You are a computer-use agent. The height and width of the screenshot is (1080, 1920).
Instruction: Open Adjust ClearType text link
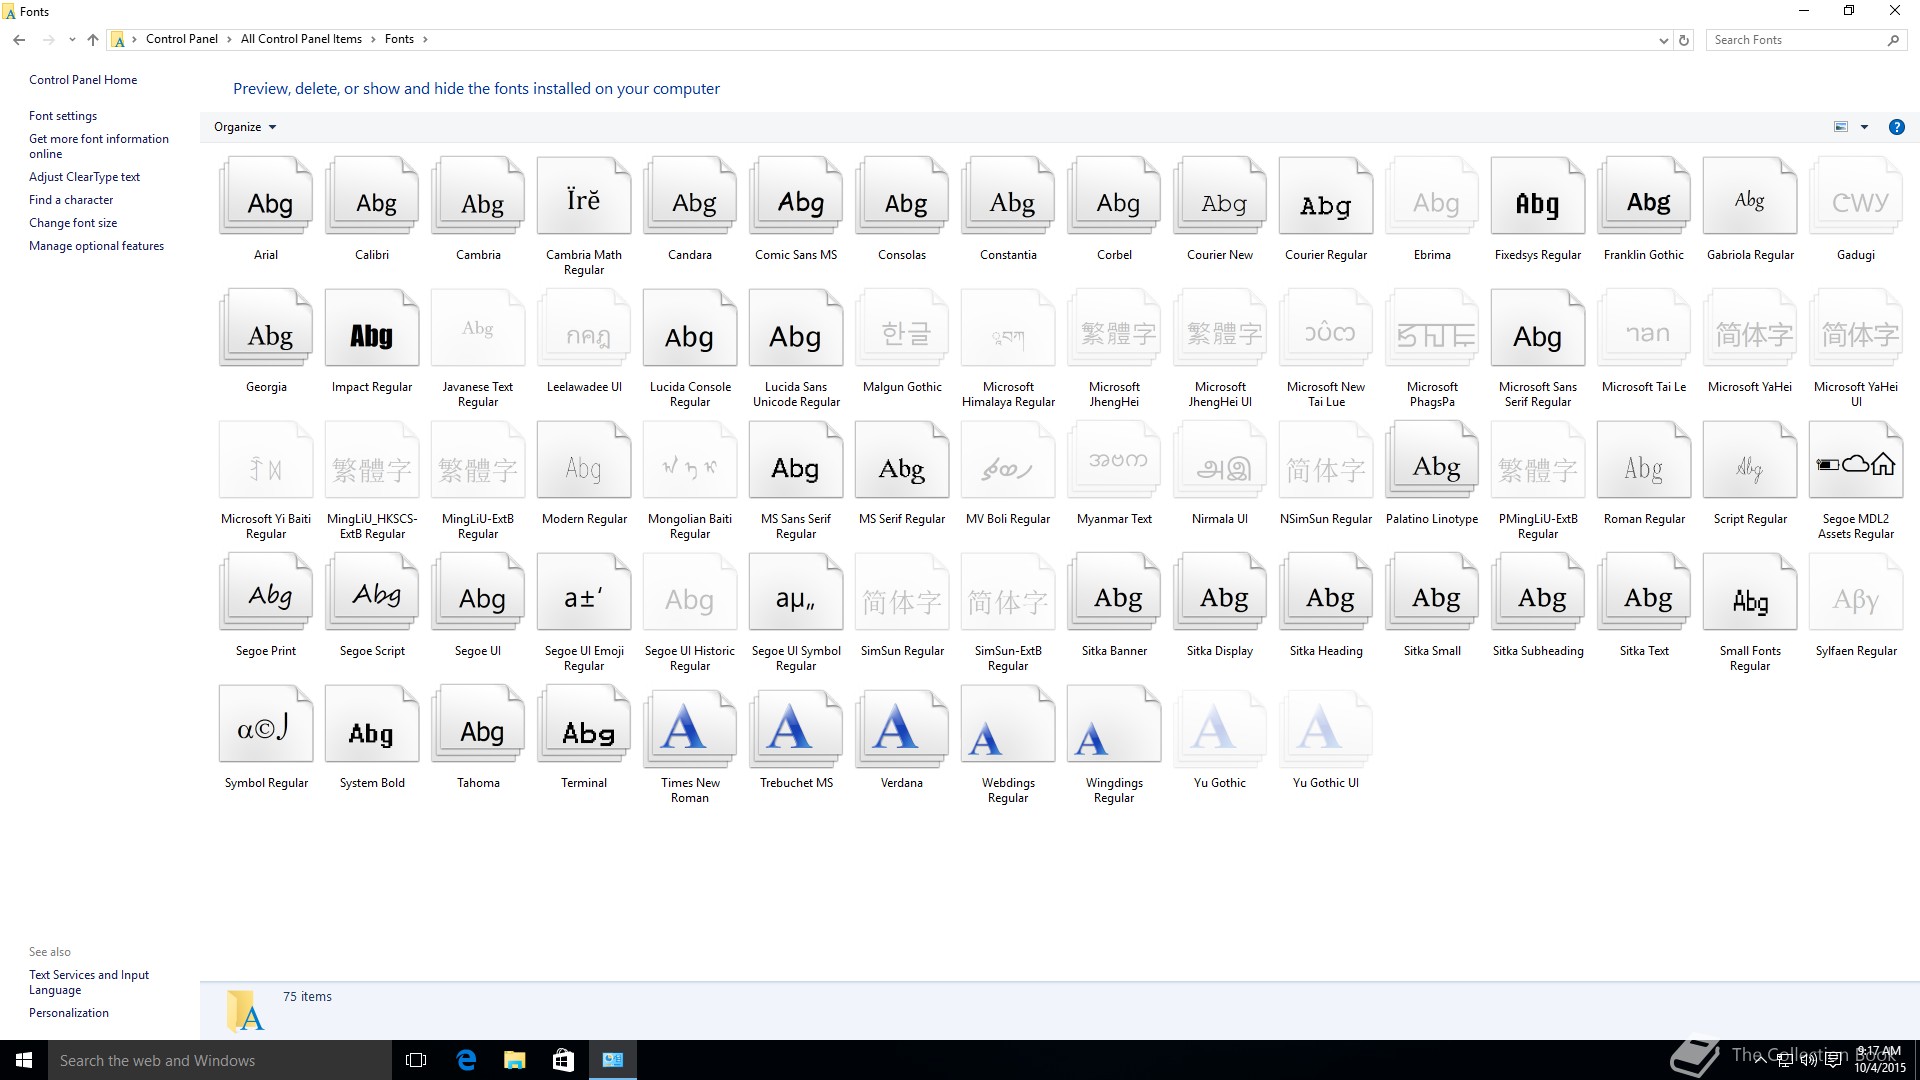(x=84, y=177)
